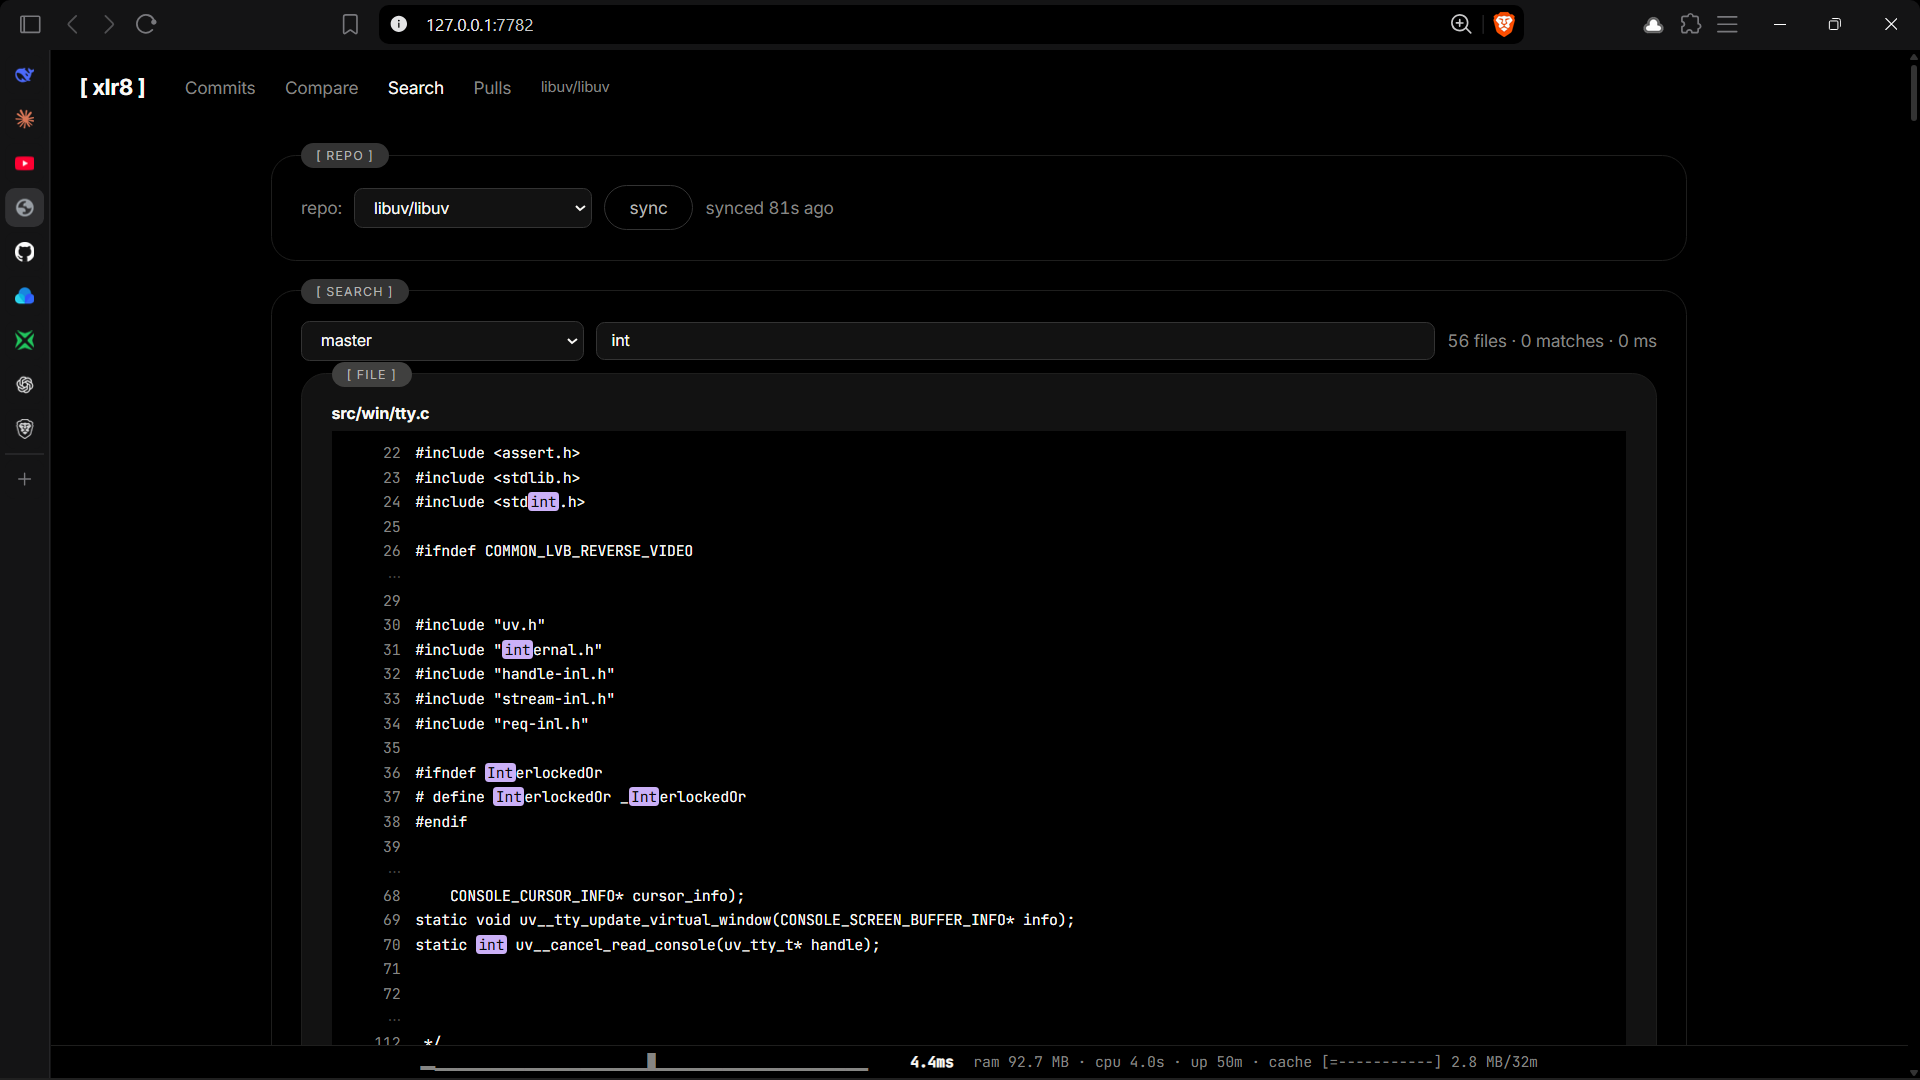Open the browser hamburger menu
Viewport: 1920px width, 1080px height.
(1728, 24)
